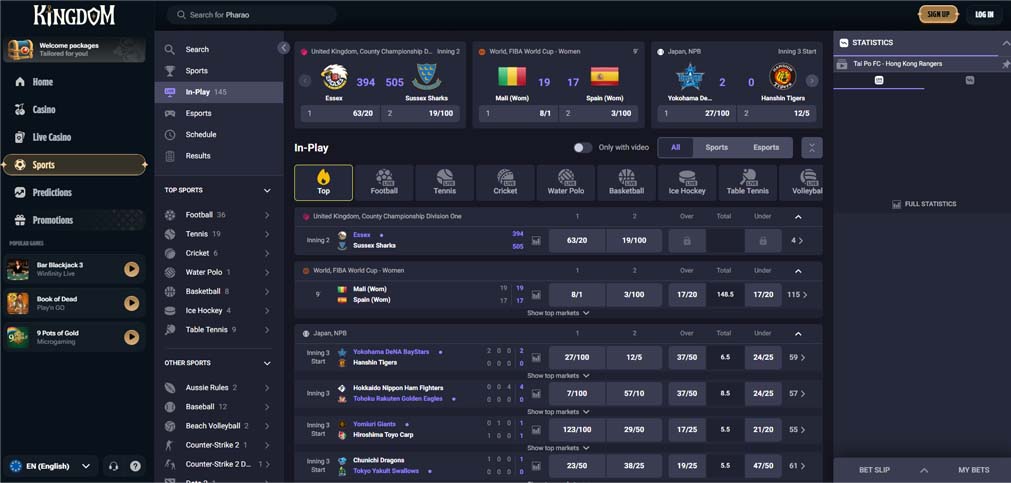Click the Kingdom logo
This screenshot has height=483, width=1011.
tap(74, 14)
